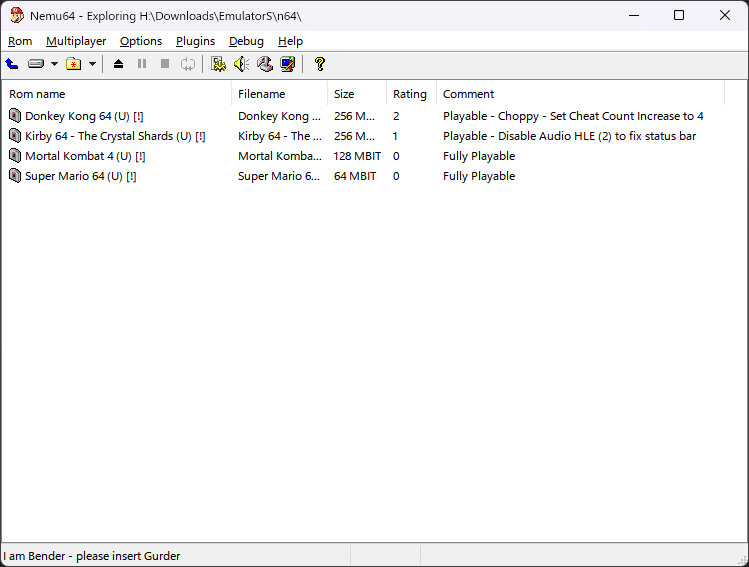Maximize the Nemu64 window
This screenshot has width=749, height=567.
click(679, 15)
